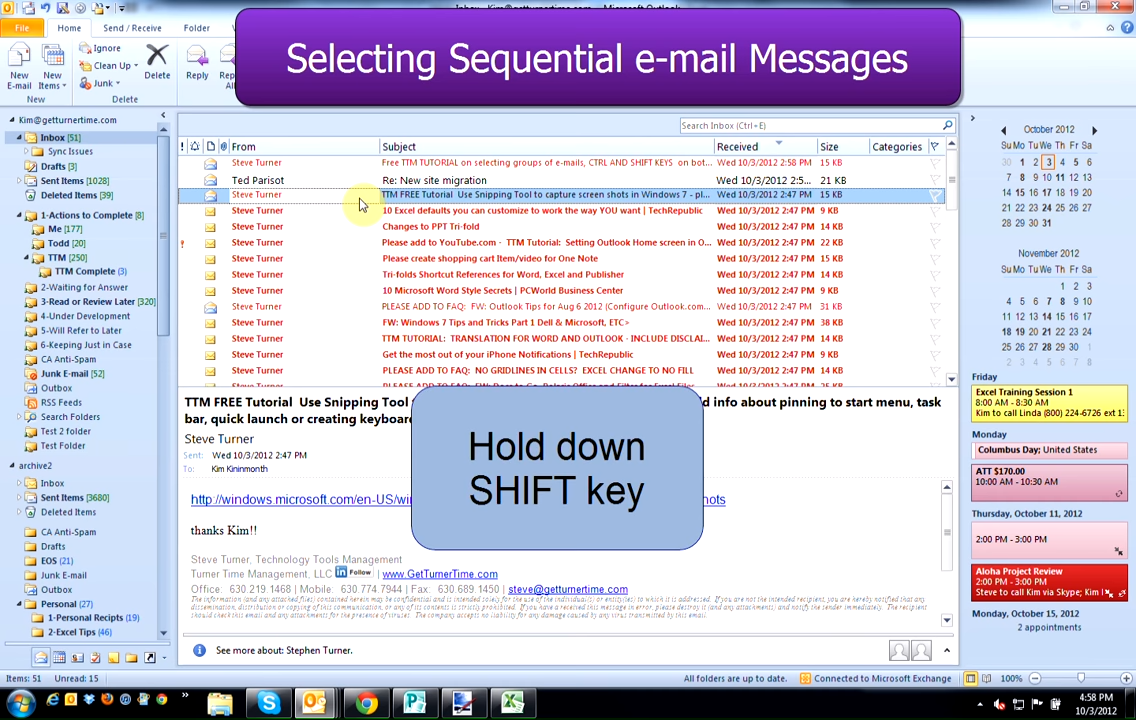Open the www.GetTurnerTime.com link

[440, 574]
